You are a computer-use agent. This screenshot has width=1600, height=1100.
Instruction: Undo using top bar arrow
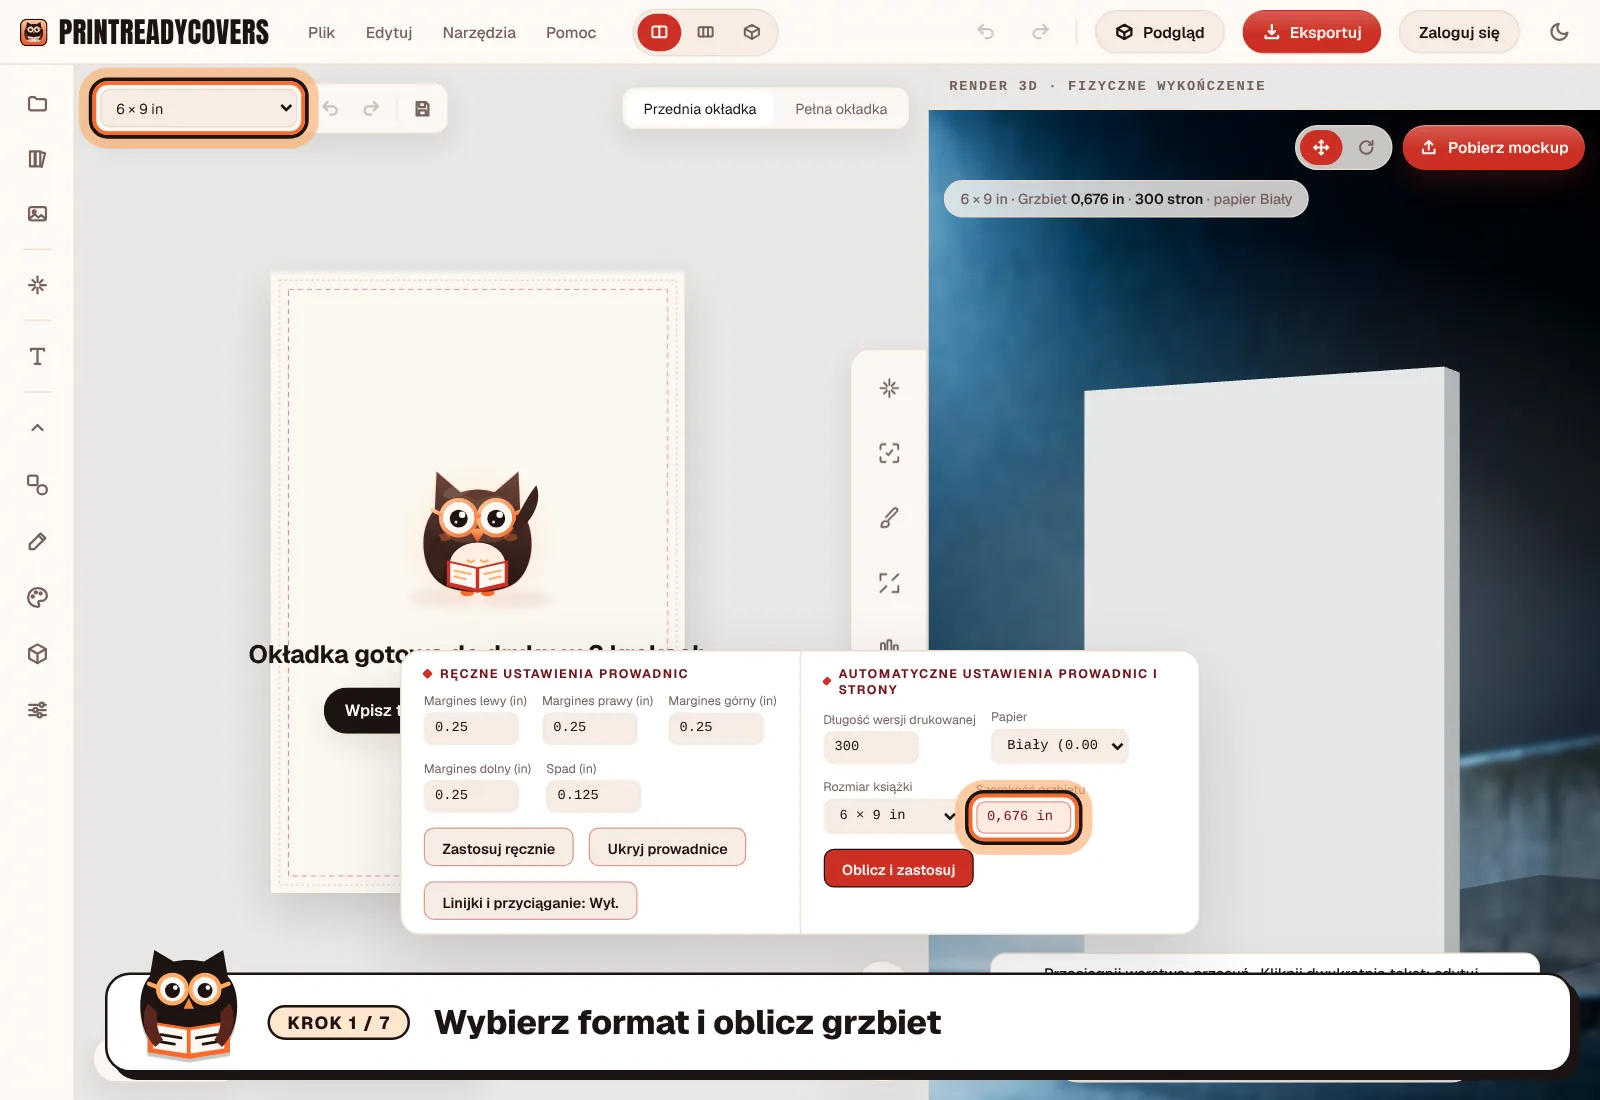click(x=986, y=32)
